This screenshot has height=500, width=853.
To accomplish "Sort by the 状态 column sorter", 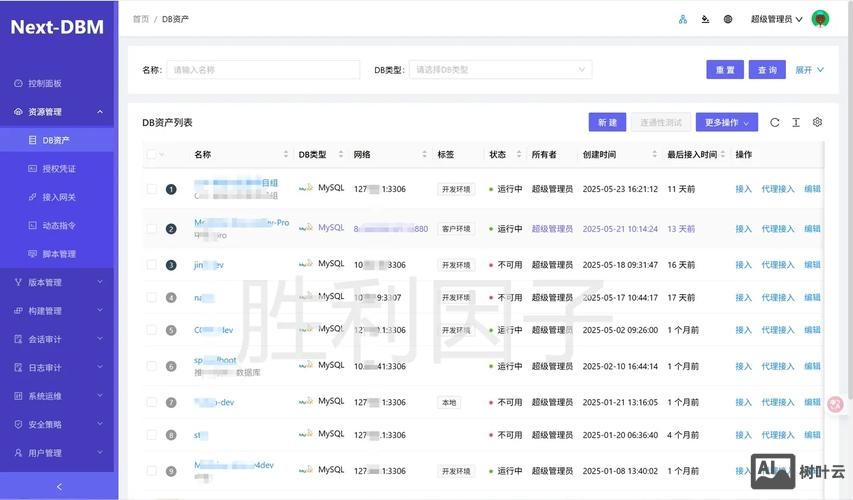I will click(x=518, y=155).
